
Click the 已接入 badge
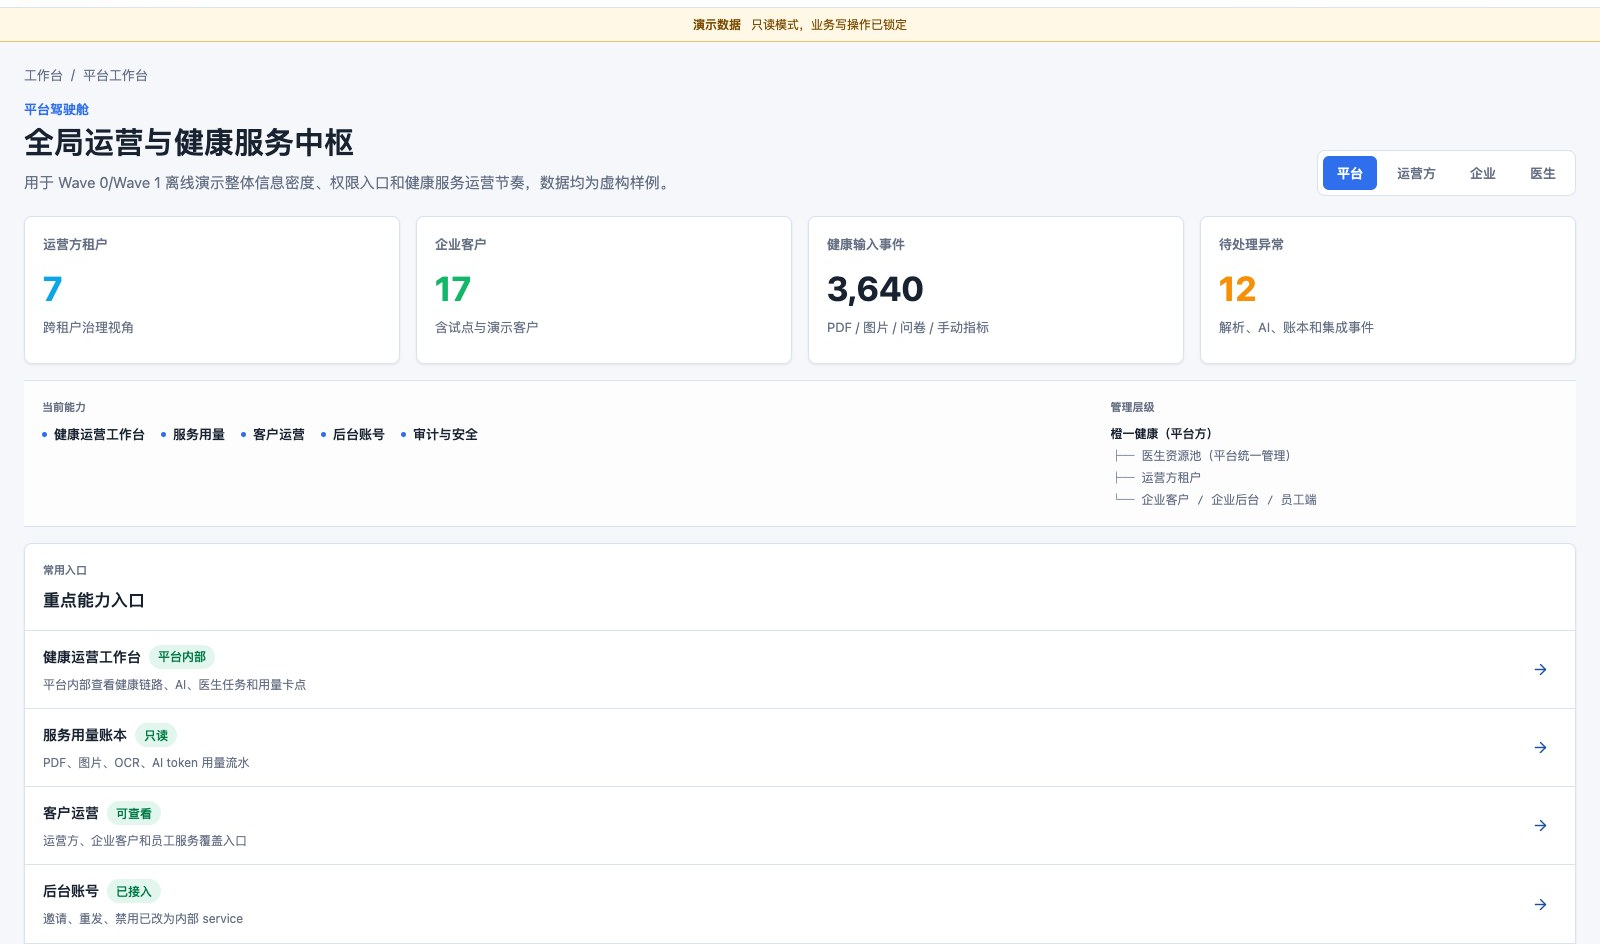click(134, 891)
